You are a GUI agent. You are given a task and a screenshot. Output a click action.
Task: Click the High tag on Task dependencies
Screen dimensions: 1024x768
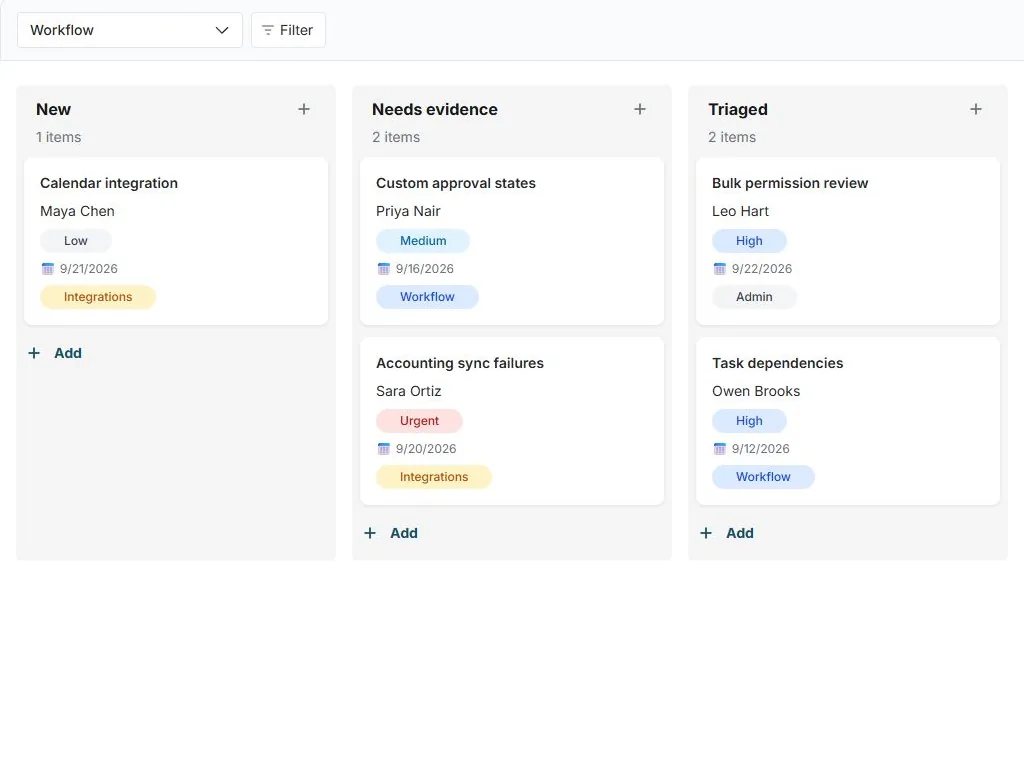point(749,421)
